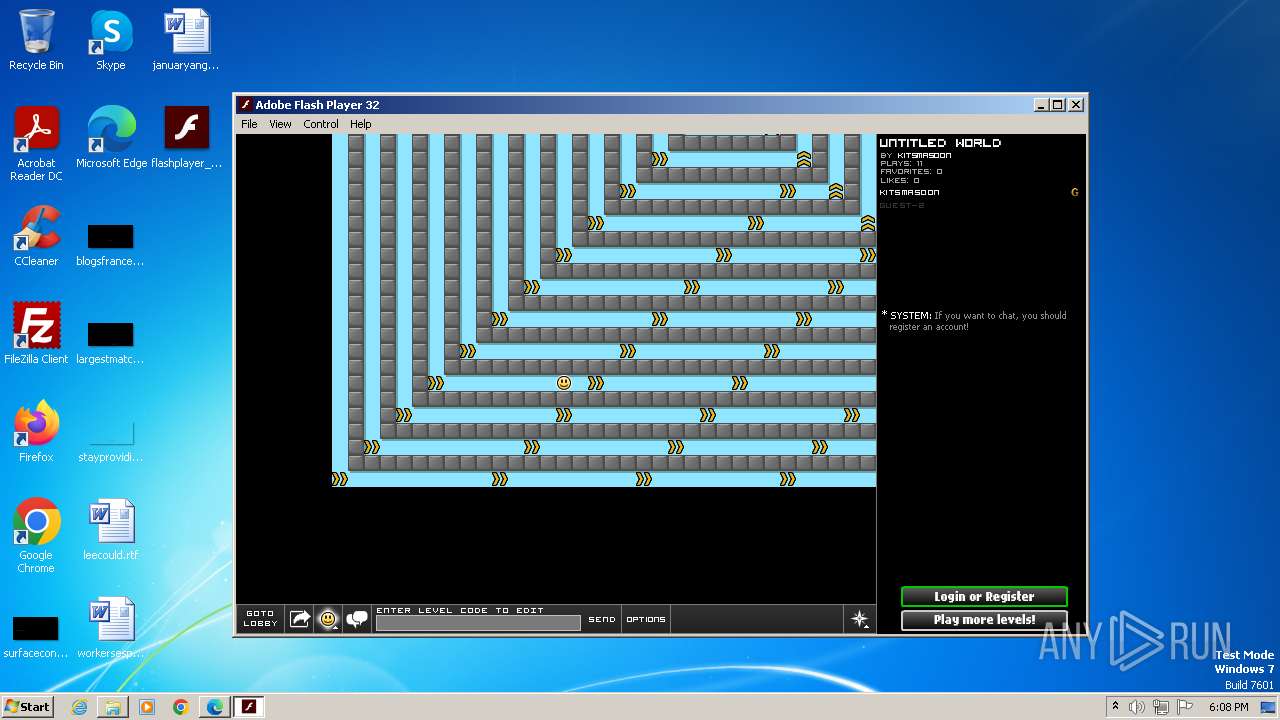Screen dimensions: 1280x720
Task: Click the compass star minimap icon
Action: [860, 619]
